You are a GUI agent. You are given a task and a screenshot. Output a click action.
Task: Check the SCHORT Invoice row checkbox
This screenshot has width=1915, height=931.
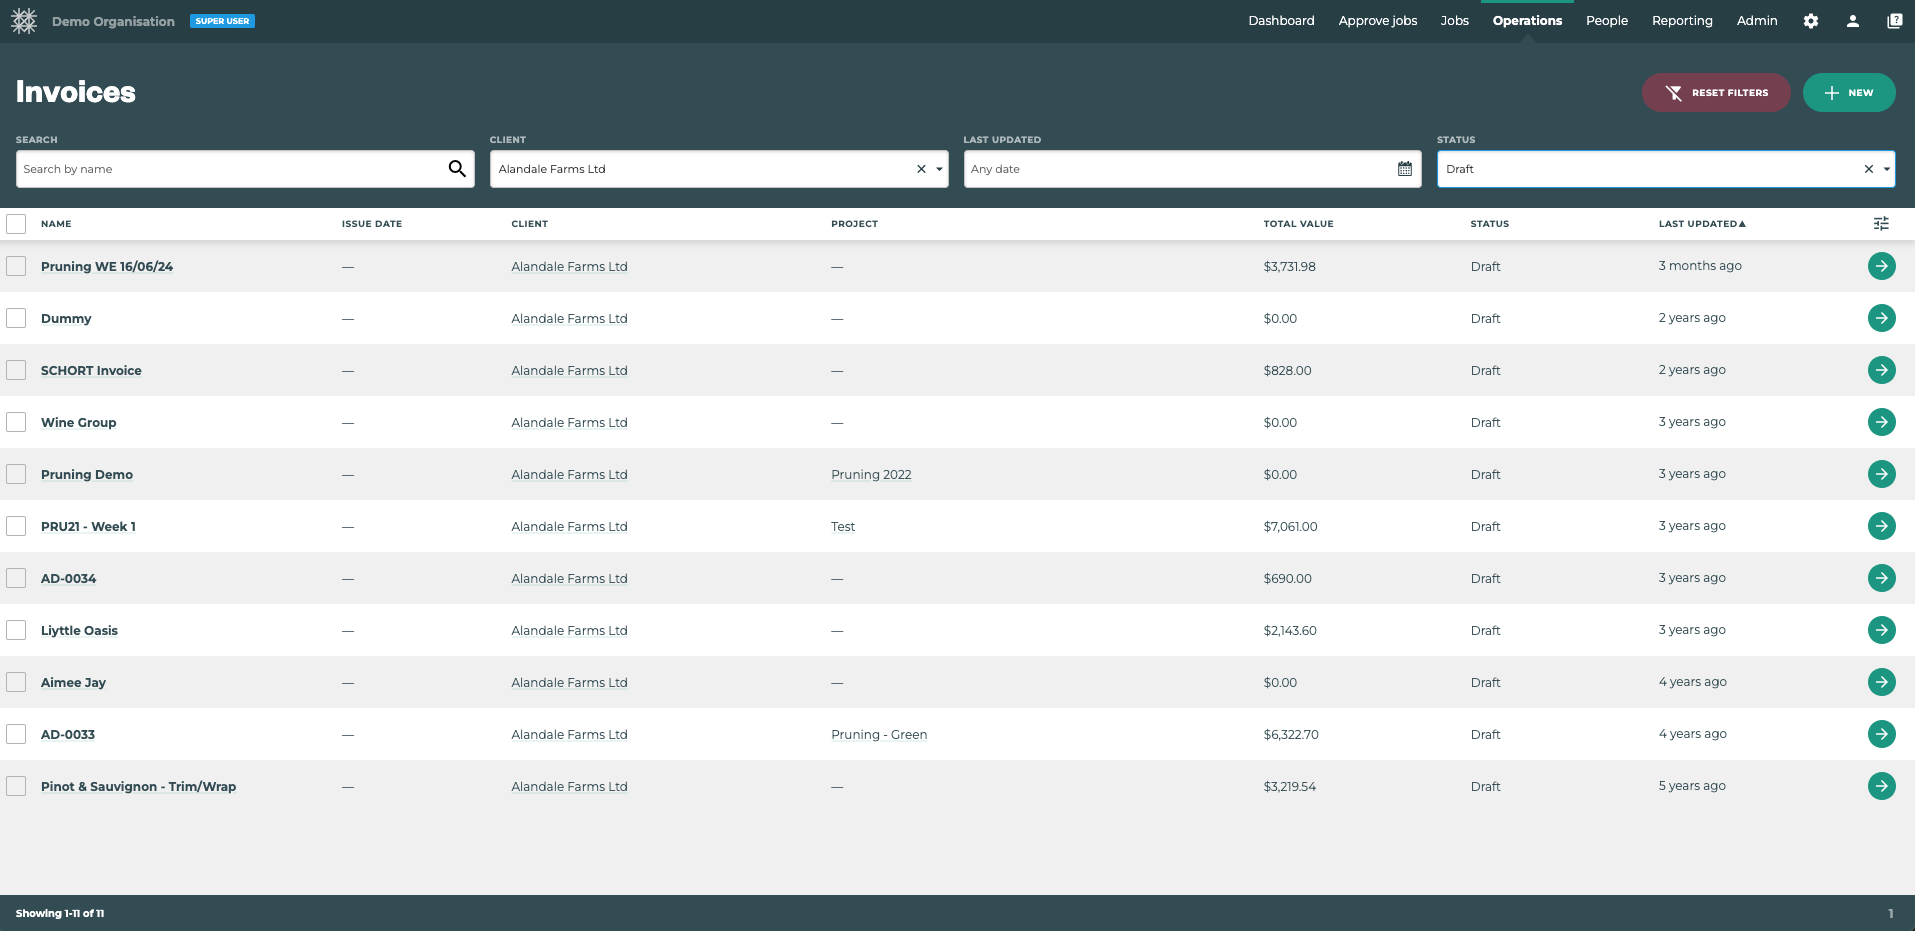(x=16, y=370)
